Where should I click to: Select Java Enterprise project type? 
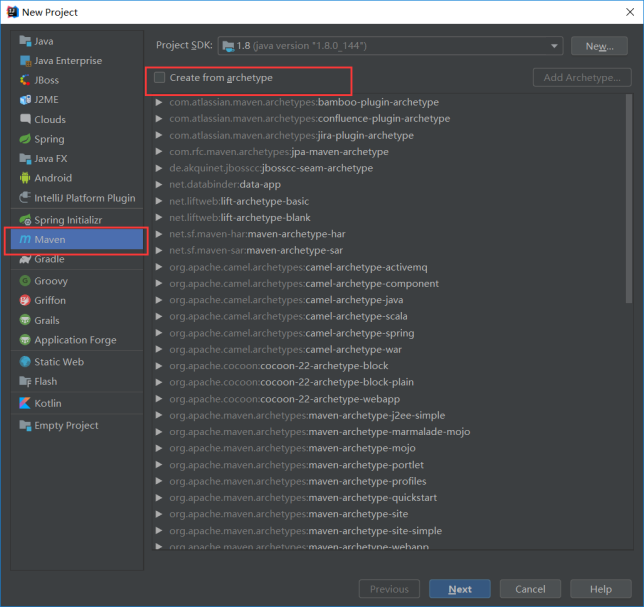77,61
